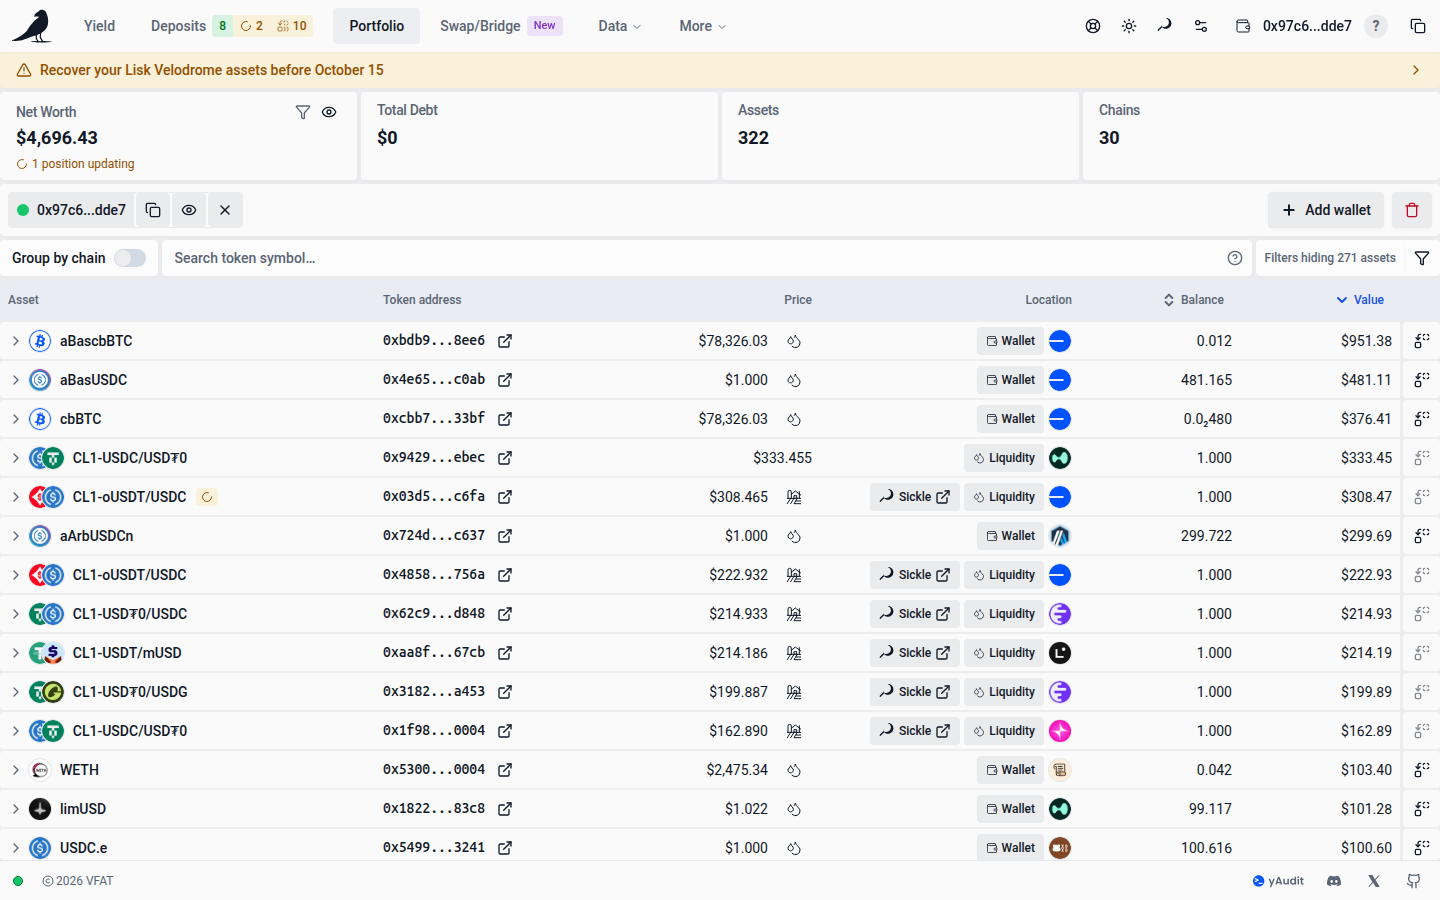This screenshot has height=900, width=1440.
Task: Click actions icon on aBascbBTC row
Action: click(1421, 341)
